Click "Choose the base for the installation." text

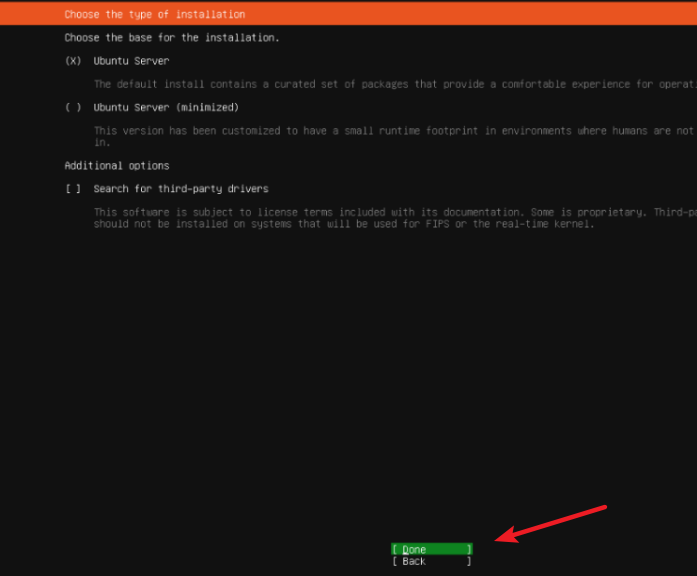172,38
